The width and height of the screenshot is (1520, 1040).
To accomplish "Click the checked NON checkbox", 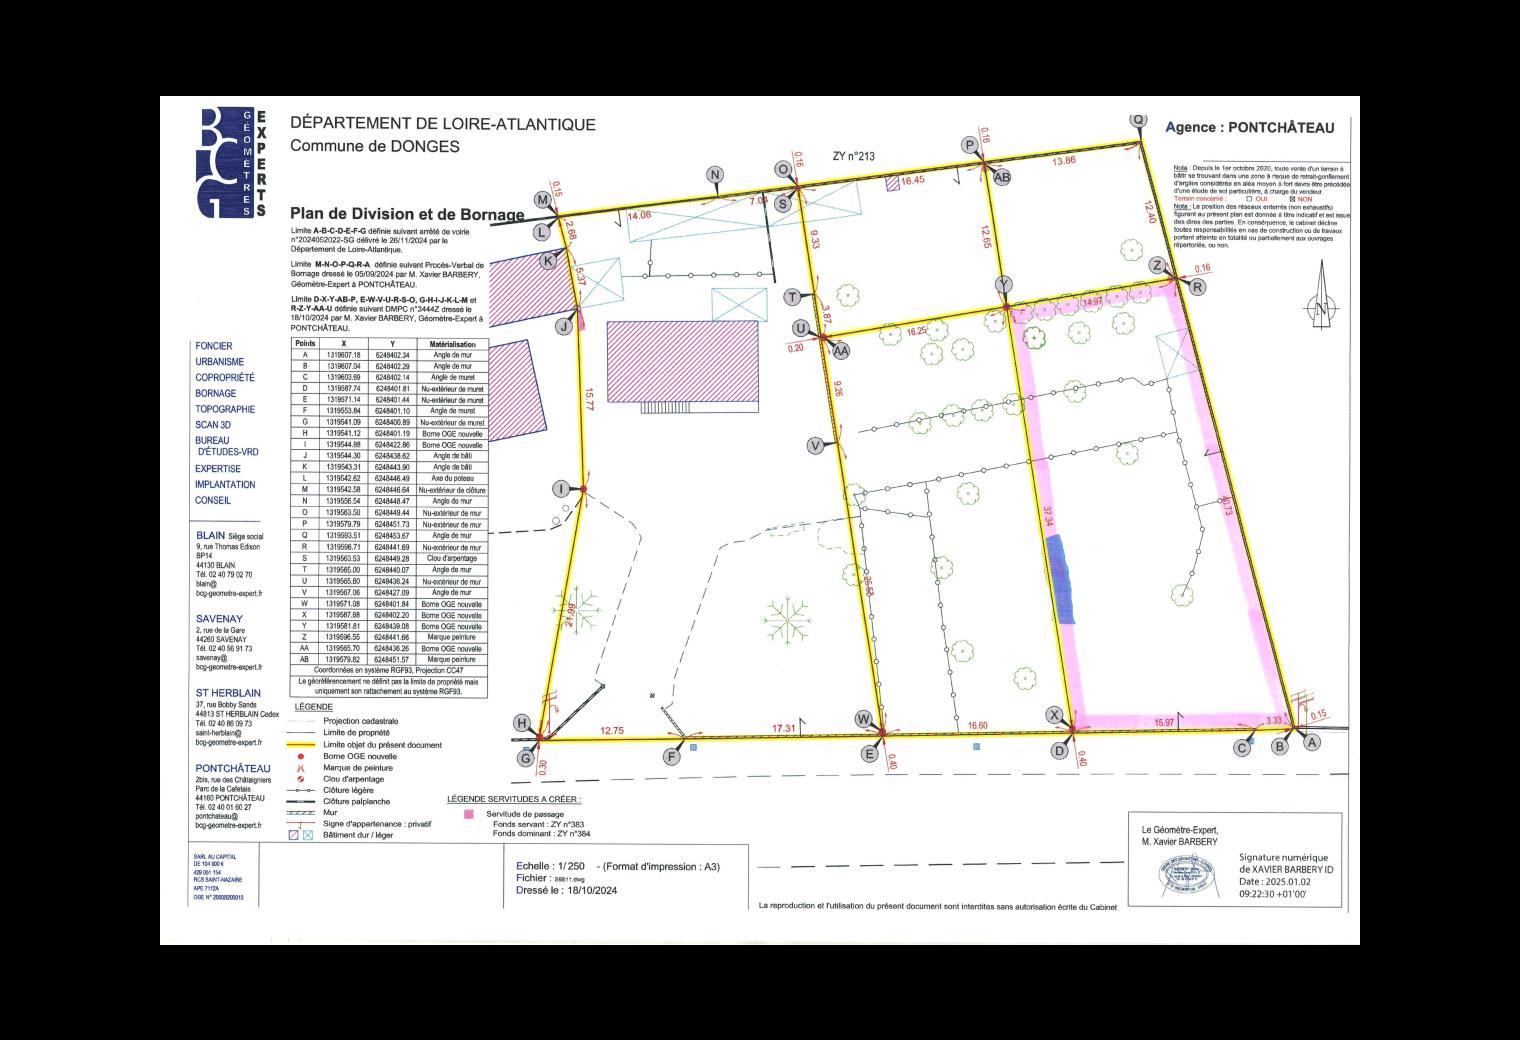I will click(1292, 199).
